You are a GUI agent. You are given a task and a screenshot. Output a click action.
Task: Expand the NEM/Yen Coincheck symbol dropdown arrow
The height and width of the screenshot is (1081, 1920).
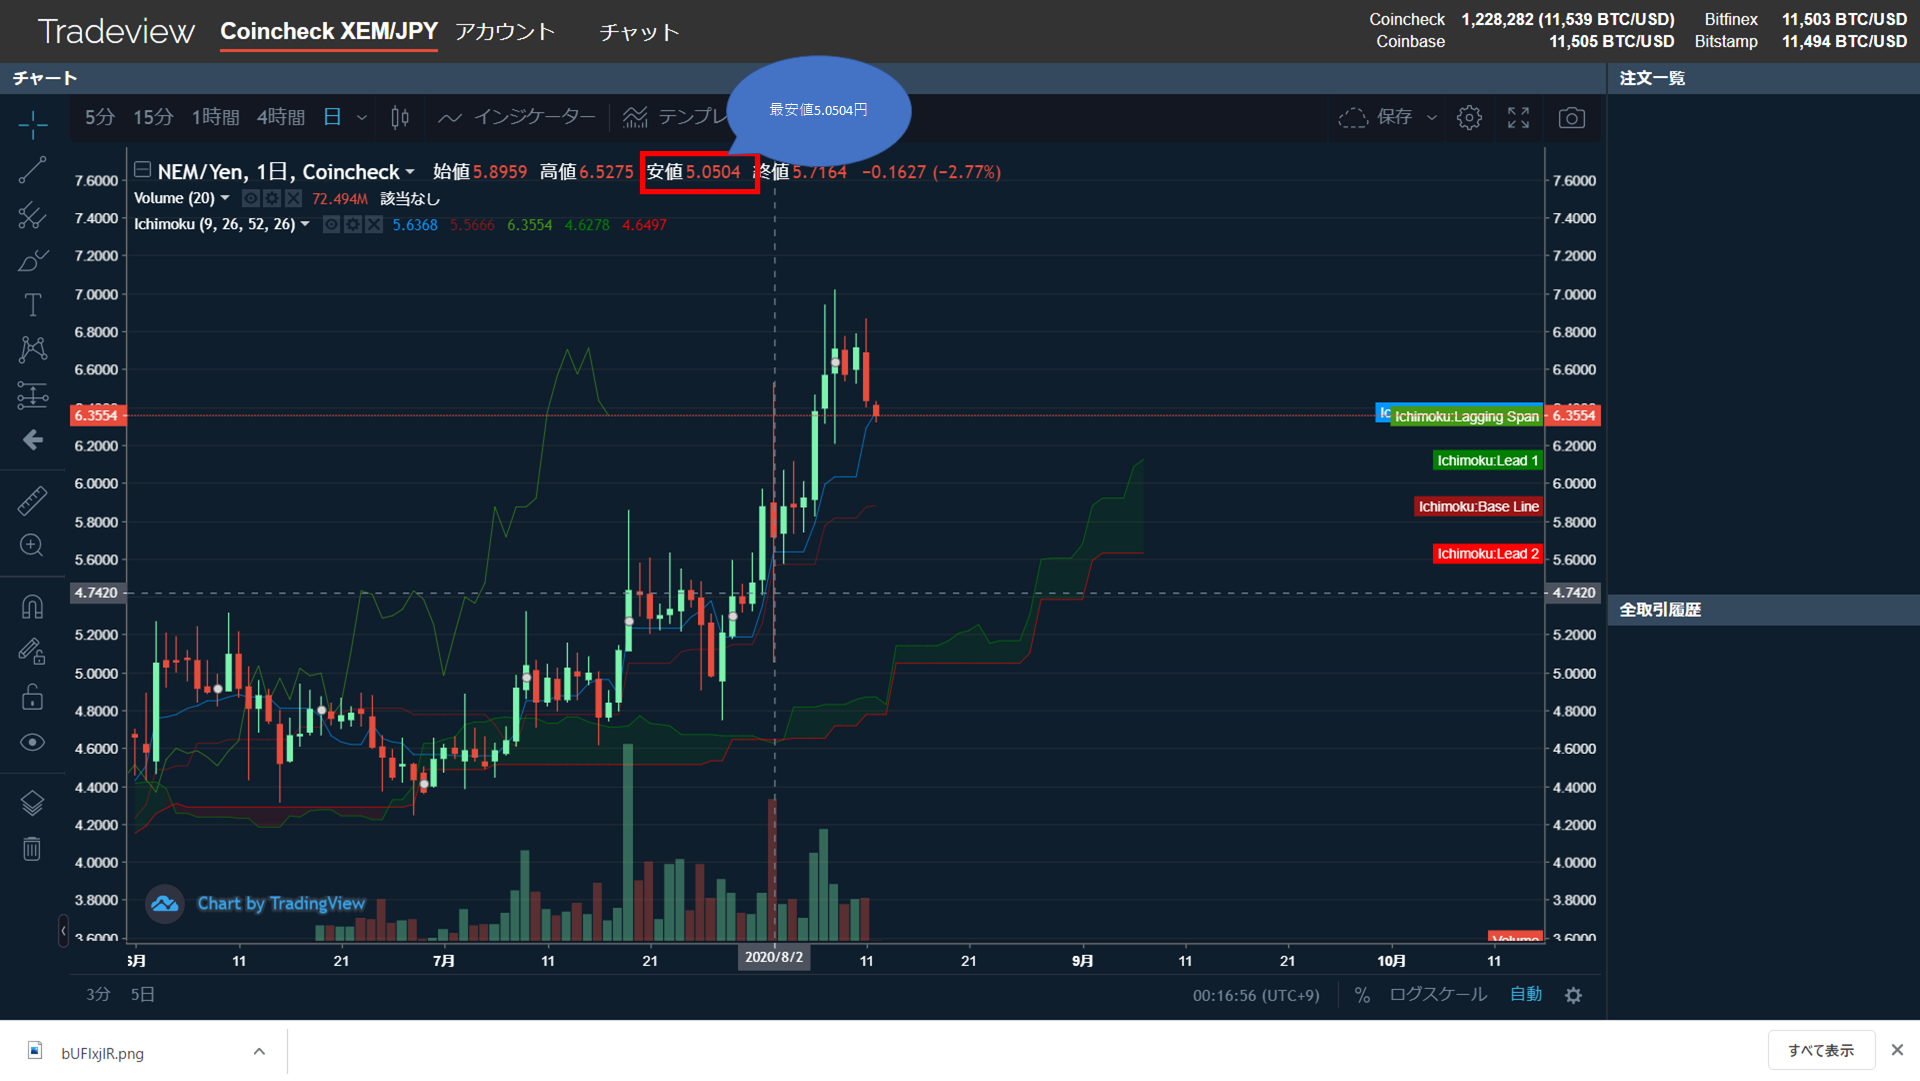click(410, 172)
